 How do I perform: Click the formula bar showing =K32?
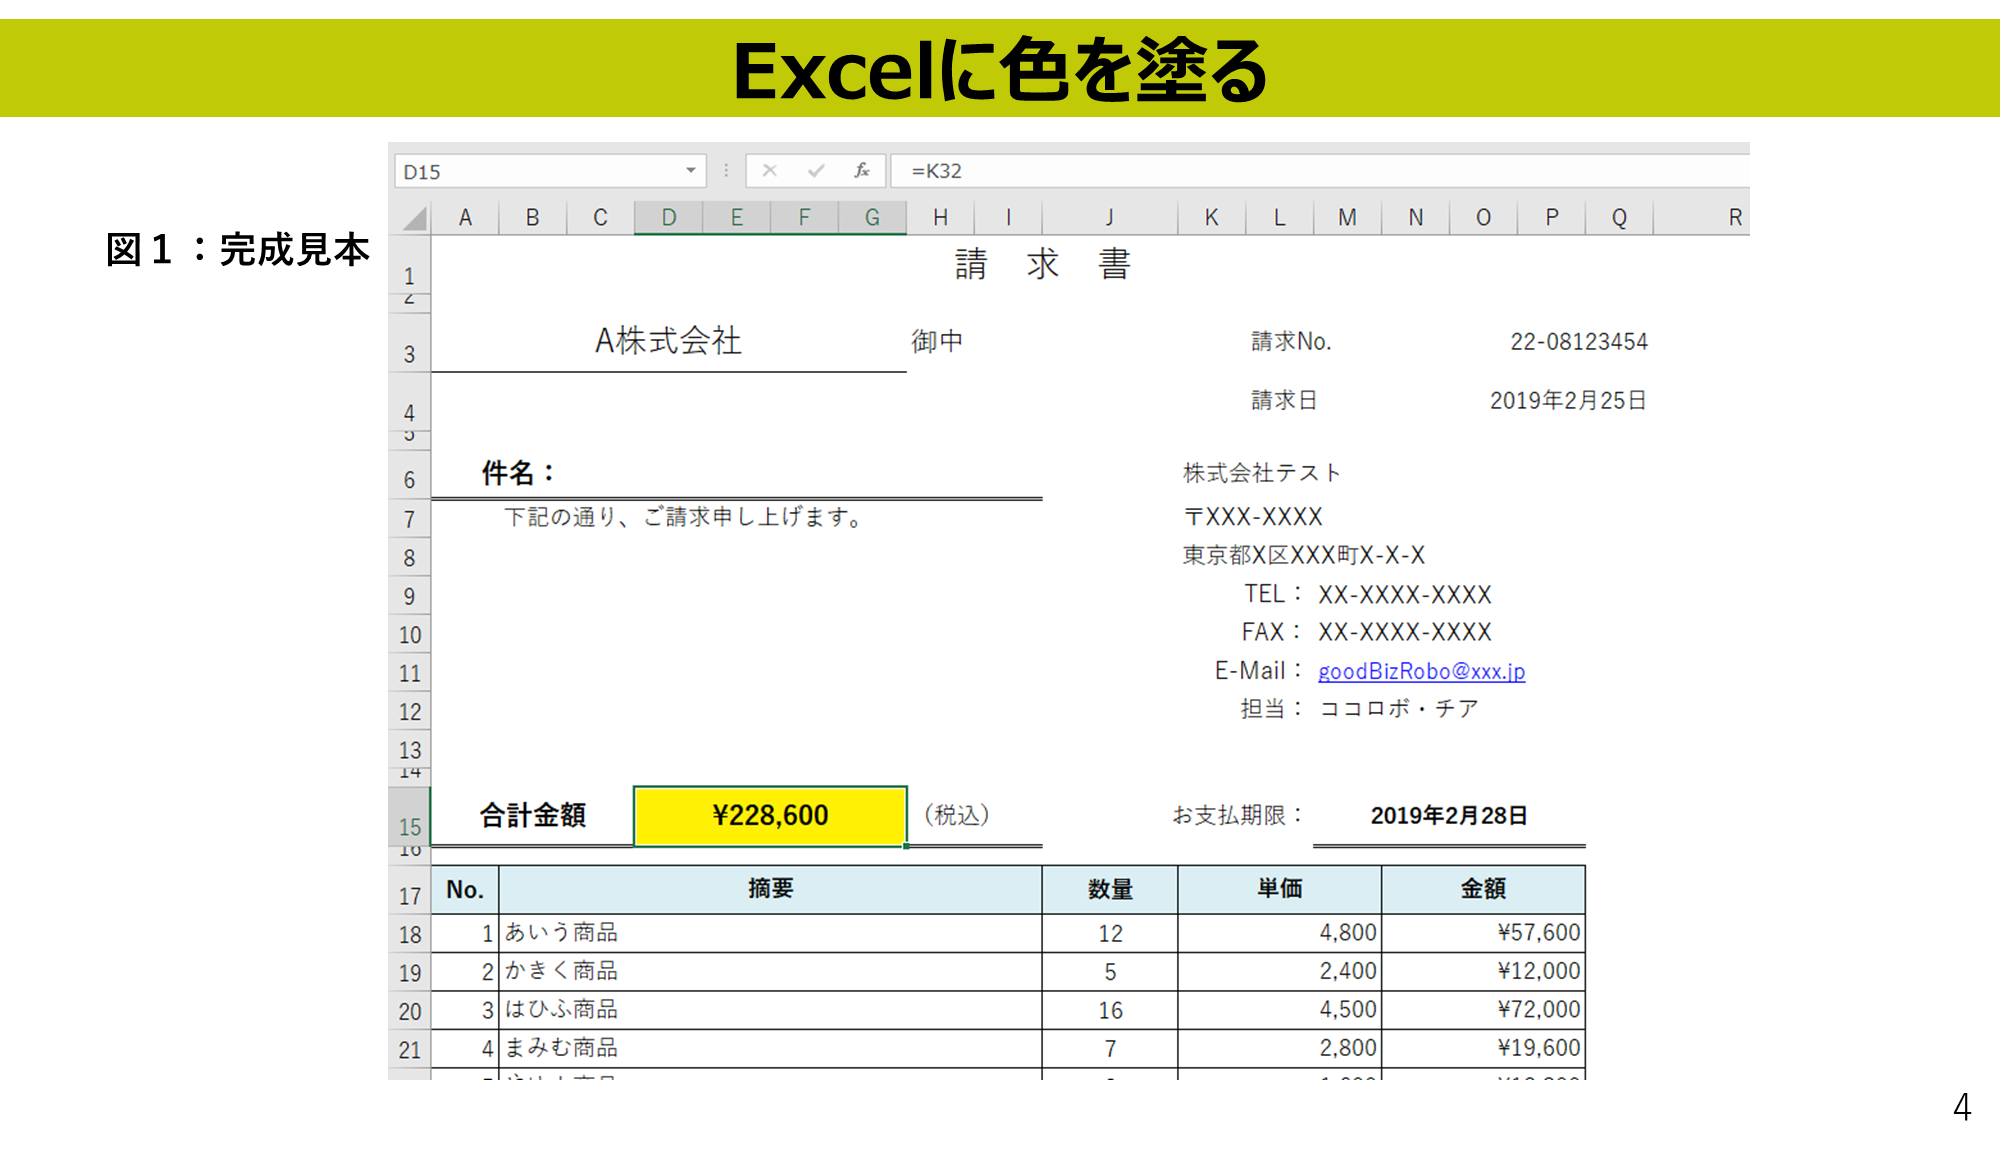pos(1320,171)
